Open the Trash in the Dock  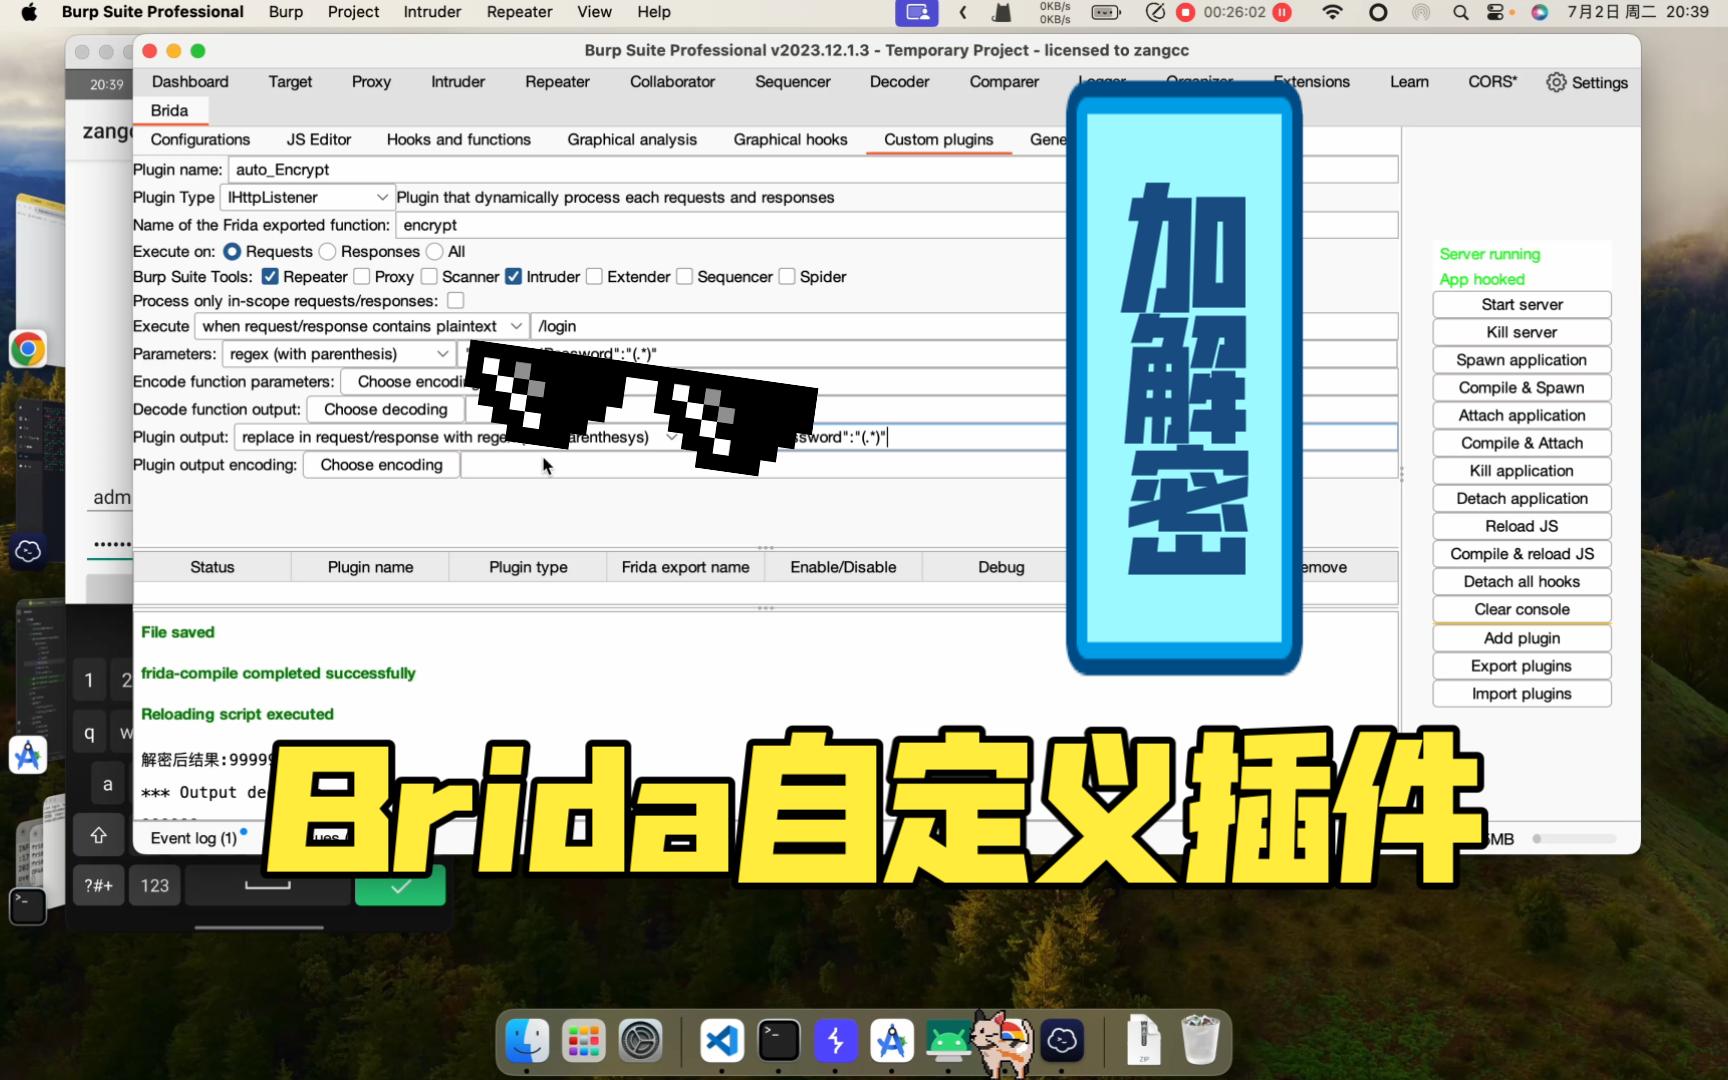pos(1200,1041)
